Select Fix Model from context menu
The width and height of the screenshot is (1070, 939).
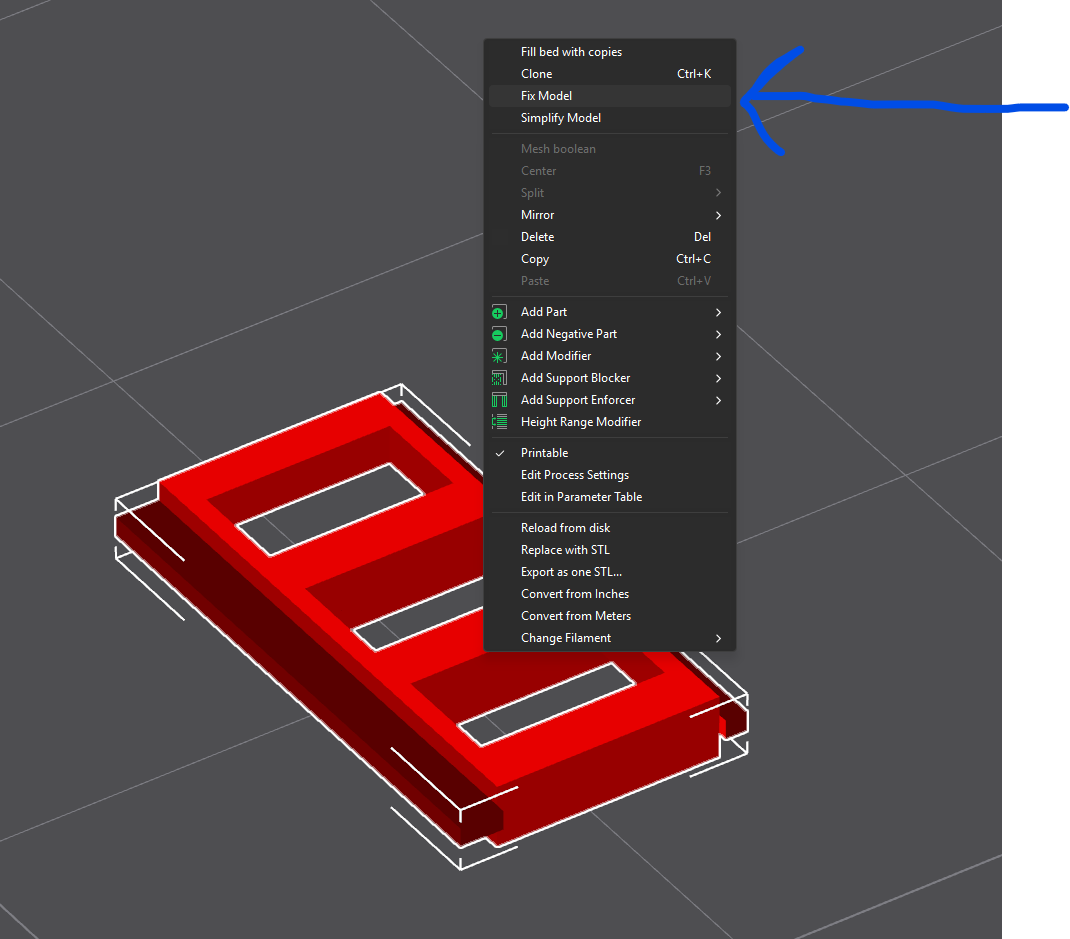pos(547,96)
